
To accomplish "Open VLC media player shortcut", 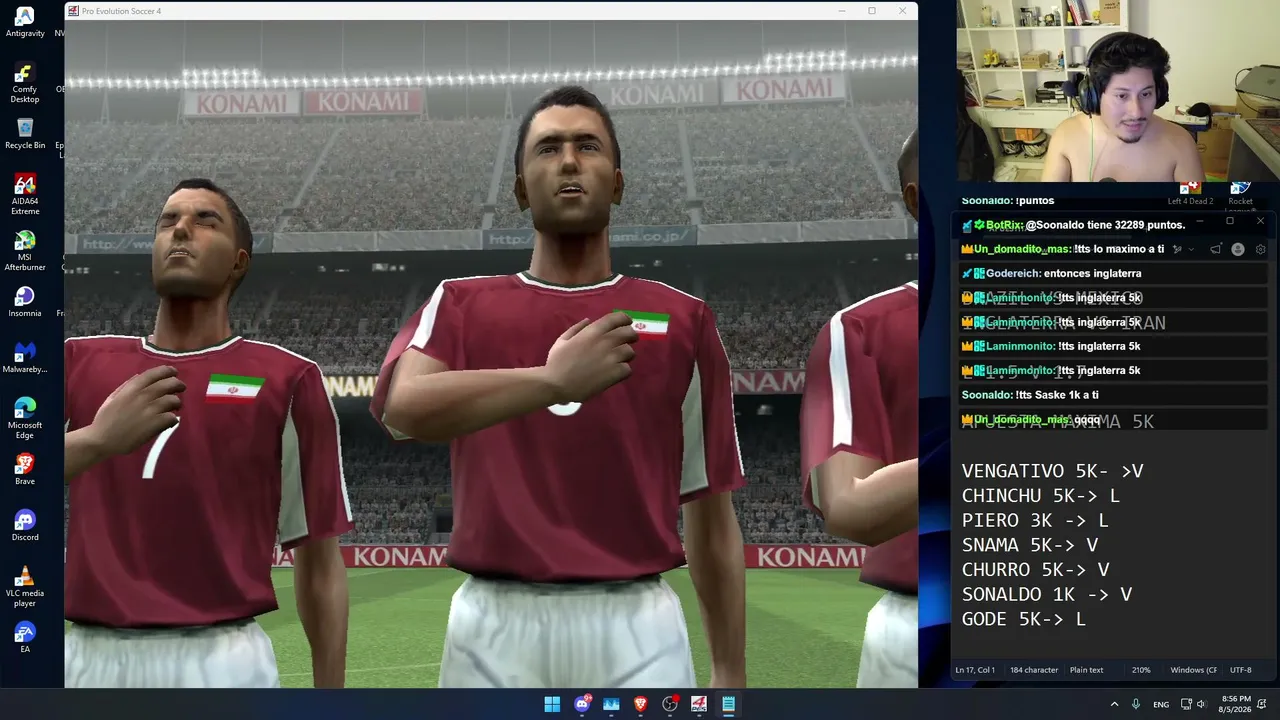I will pyautogui.click(x=25, y=587).
